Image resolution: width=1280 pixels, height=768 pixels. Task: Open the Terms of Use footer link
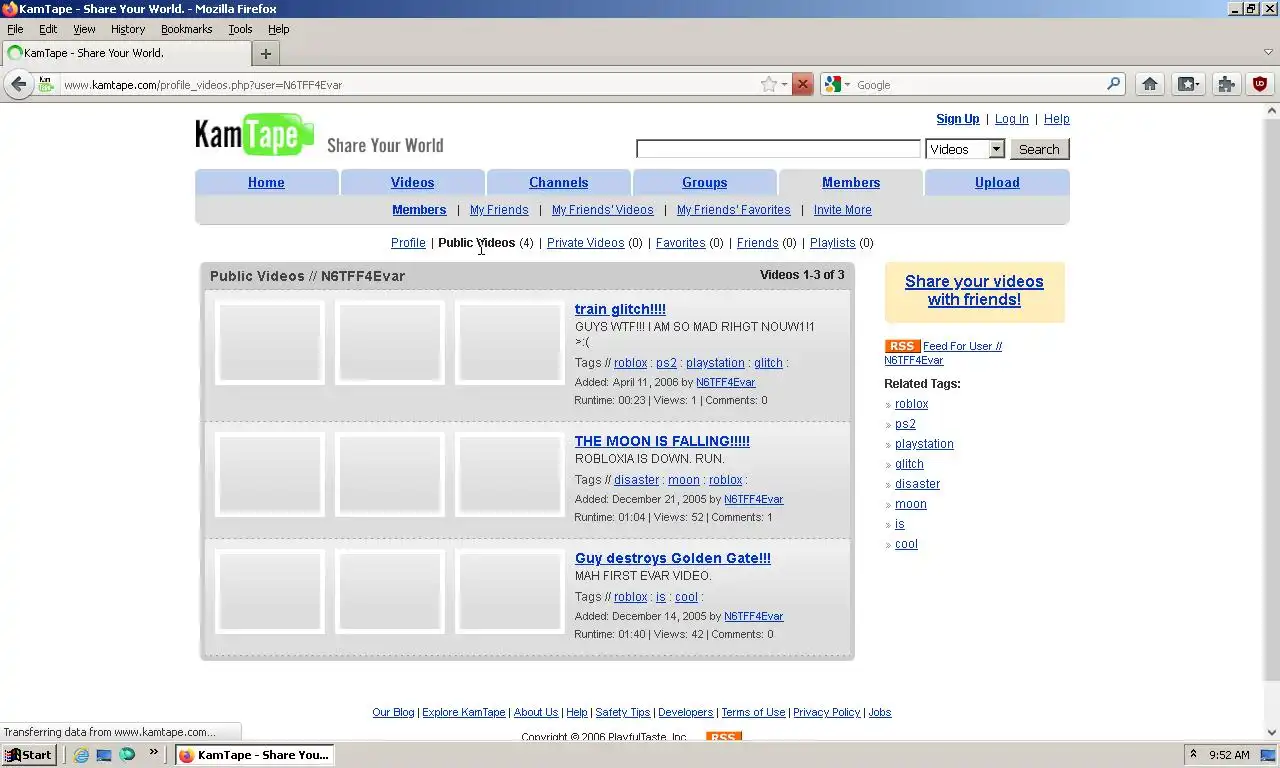pos(753,712)
